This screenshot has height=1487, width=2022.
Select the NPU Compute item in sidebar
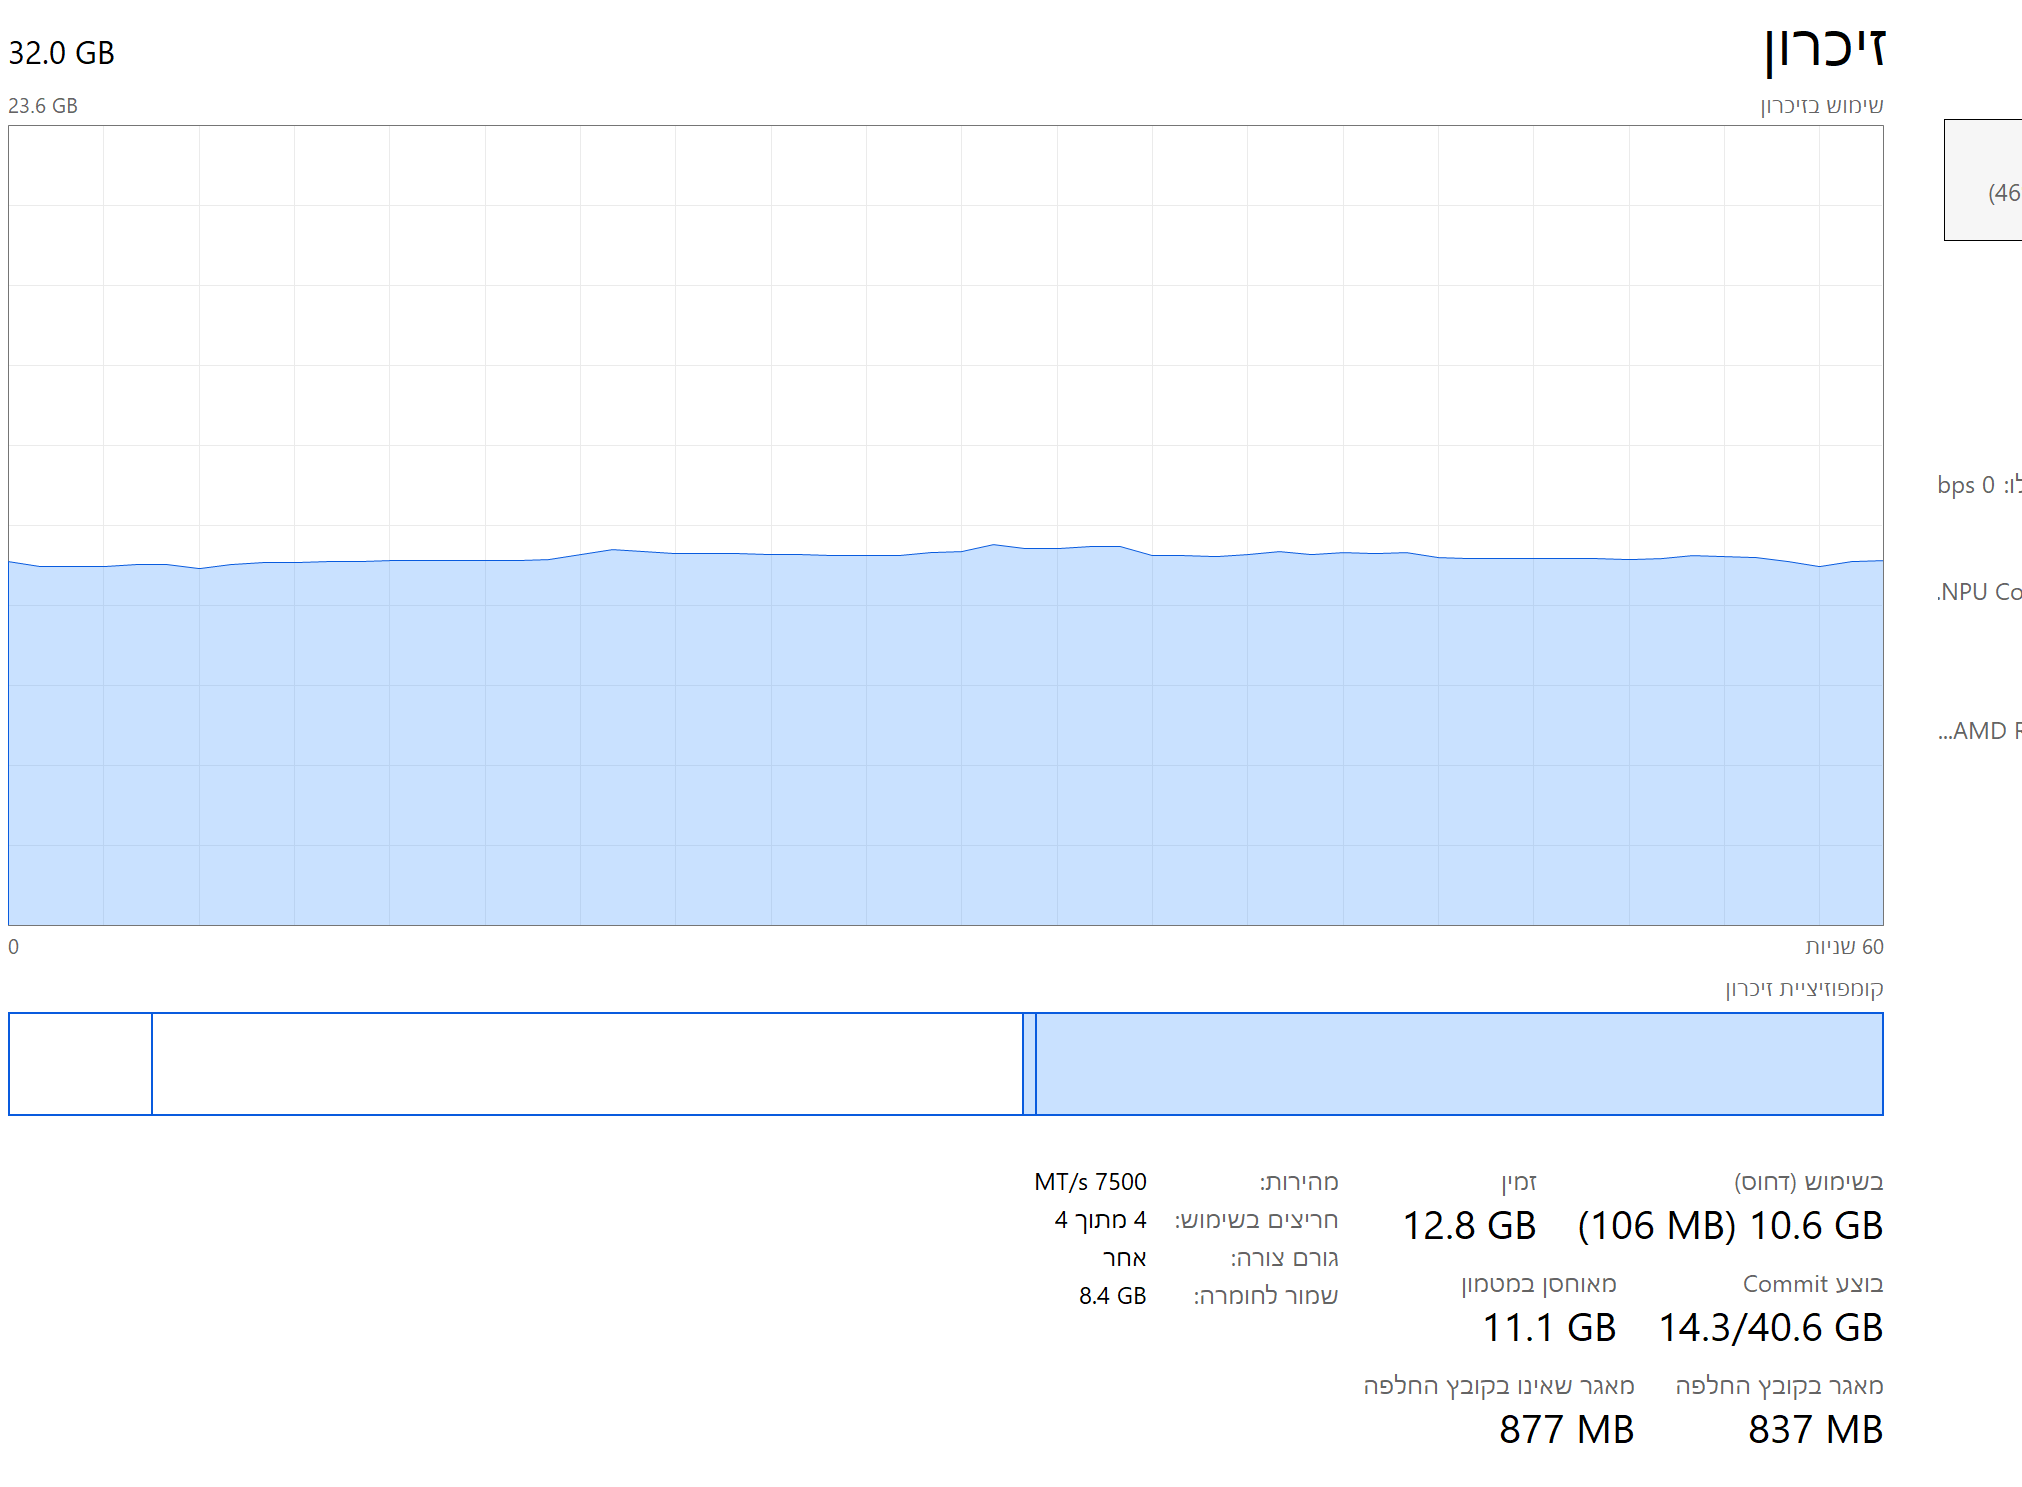(x=1980, y=592)
